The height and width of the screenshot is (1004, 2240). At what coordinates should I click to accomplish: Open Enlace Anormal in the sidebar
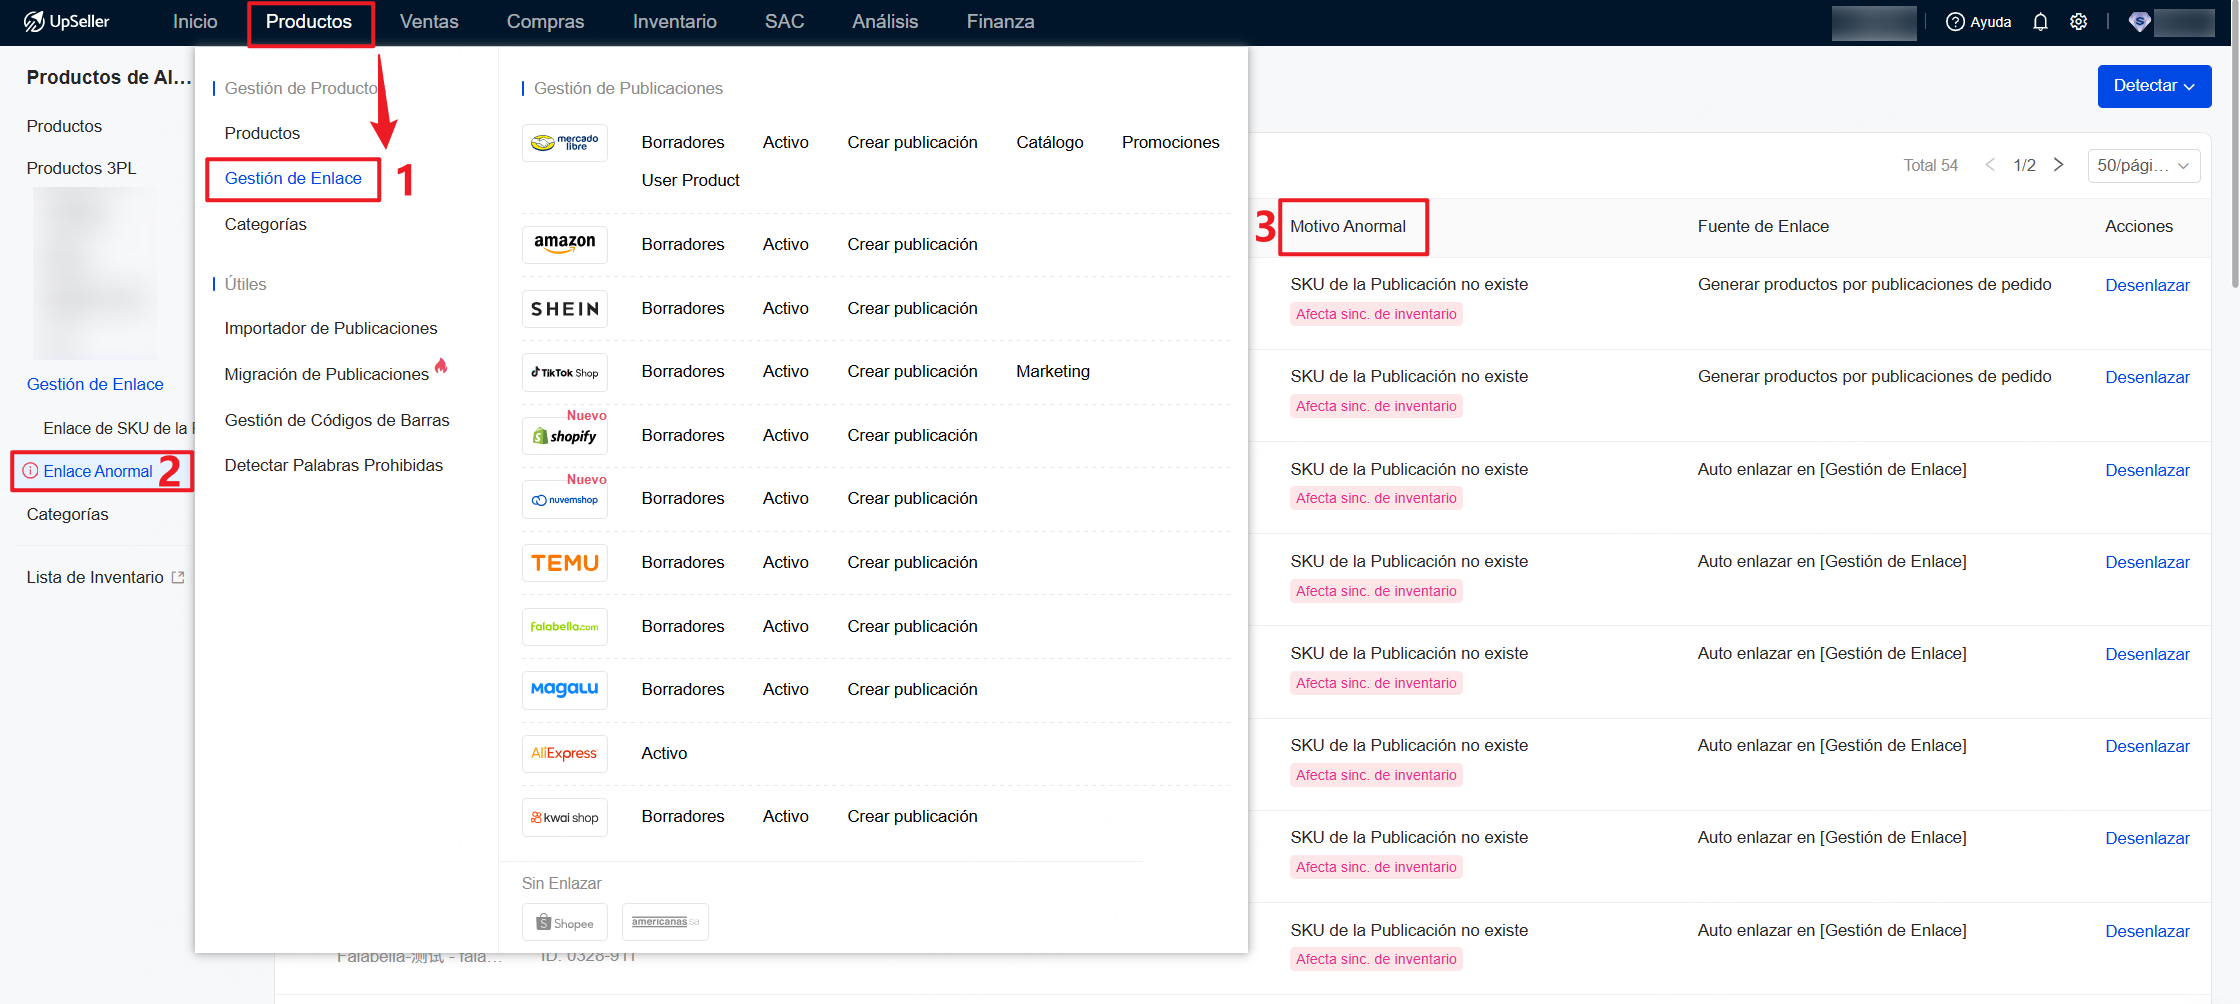pyautogui.click(x=98, y=471)
